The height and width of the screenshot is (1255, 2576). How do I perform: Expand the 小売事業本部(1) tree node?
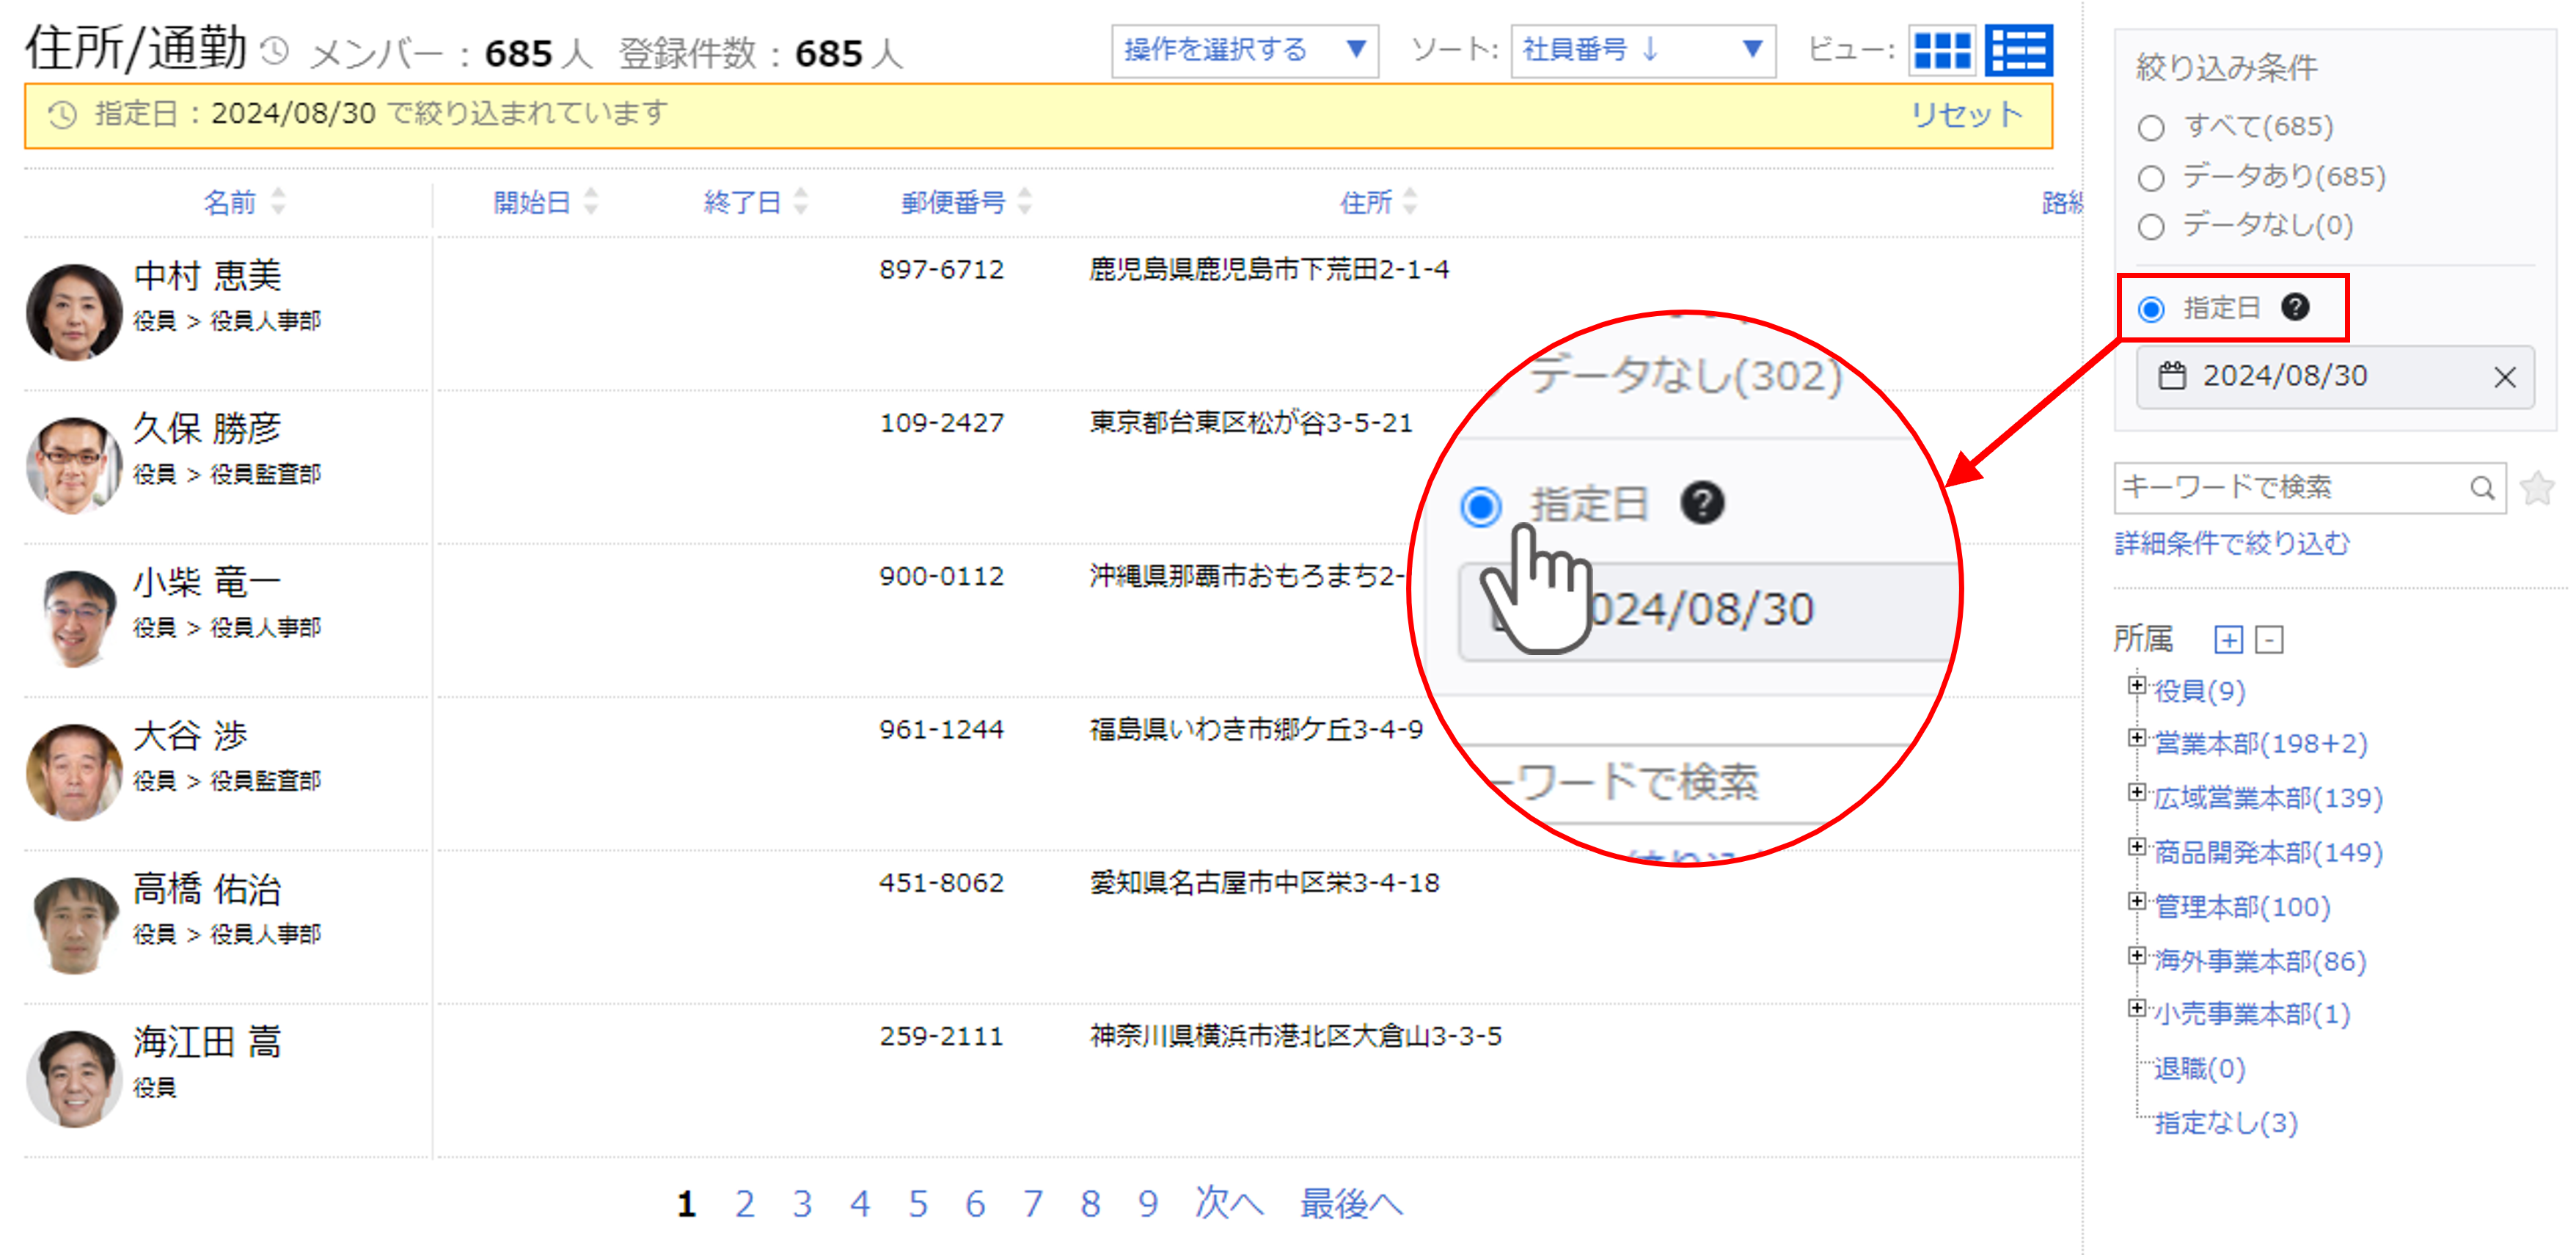tap(2137, 1009)
